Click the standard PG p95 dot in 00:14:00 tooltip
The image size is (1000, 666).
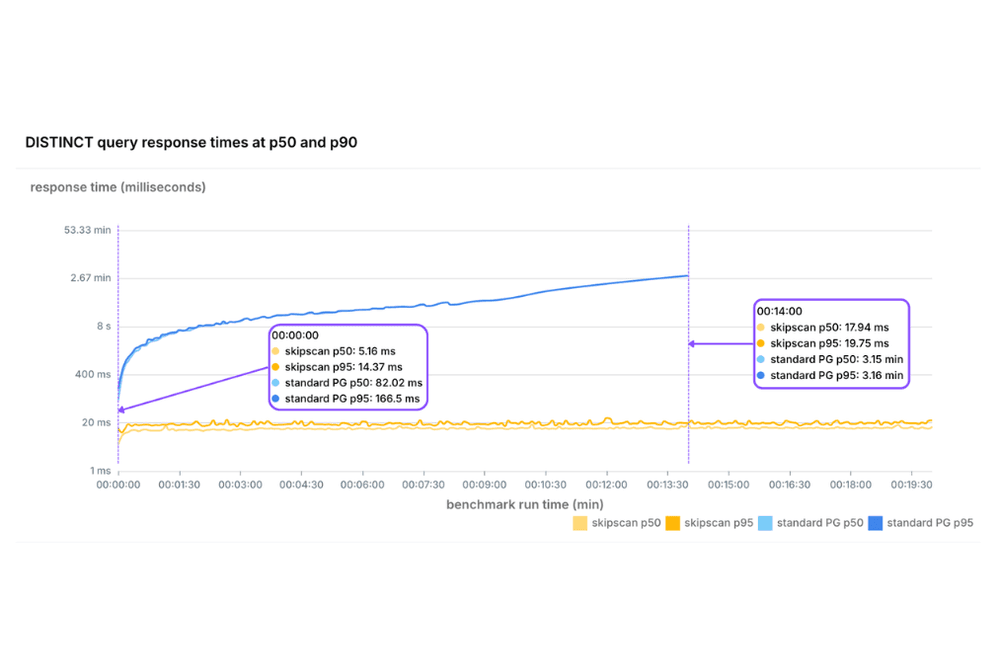click(x=762, y=375)
